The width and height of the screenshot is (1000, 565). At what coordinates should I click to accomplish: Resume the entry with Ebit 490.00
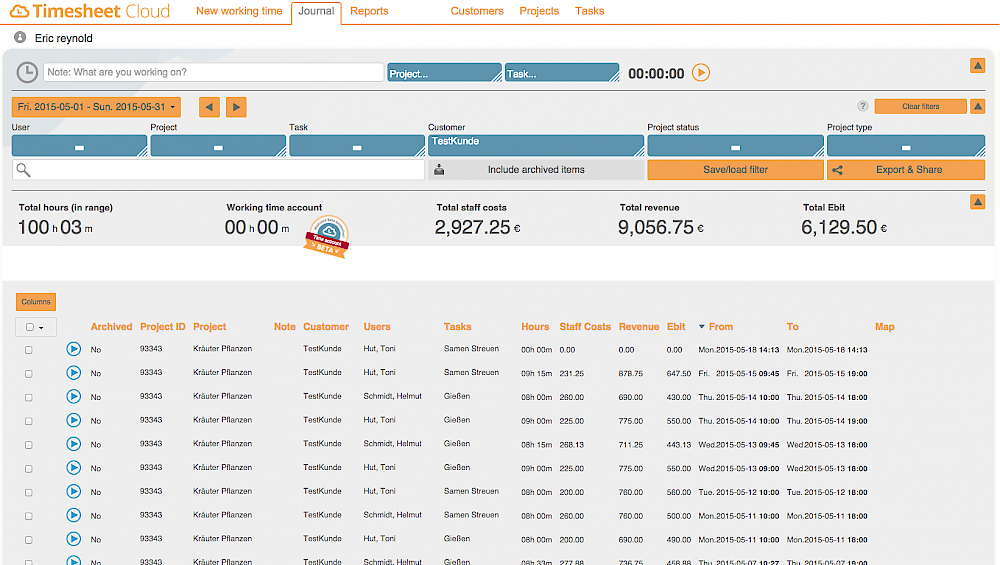[73, 539]
